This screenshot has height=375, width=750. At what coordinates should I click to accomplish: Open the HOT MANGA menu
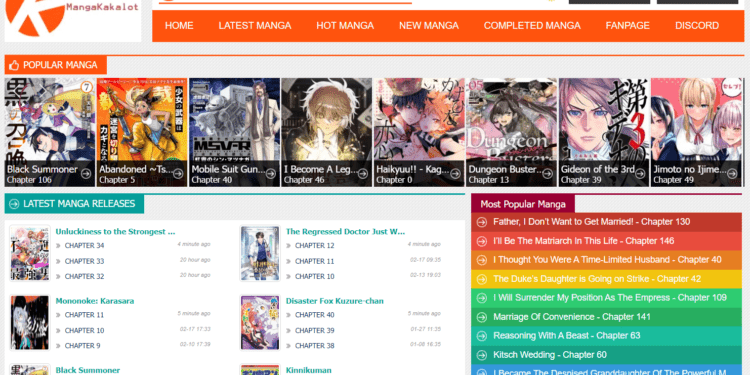coord(345,26)
